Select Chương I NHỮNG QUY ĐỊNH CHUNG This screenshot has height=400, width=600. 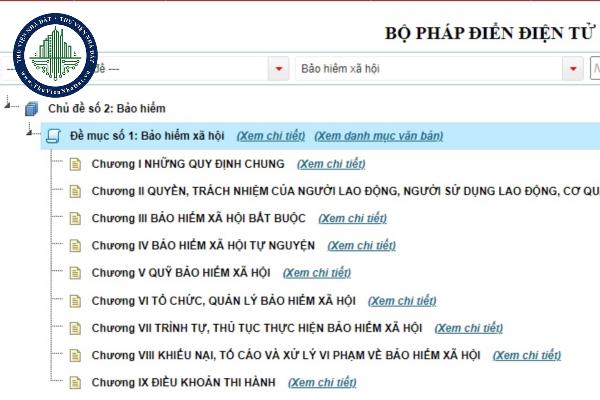(x=188, y=164)
